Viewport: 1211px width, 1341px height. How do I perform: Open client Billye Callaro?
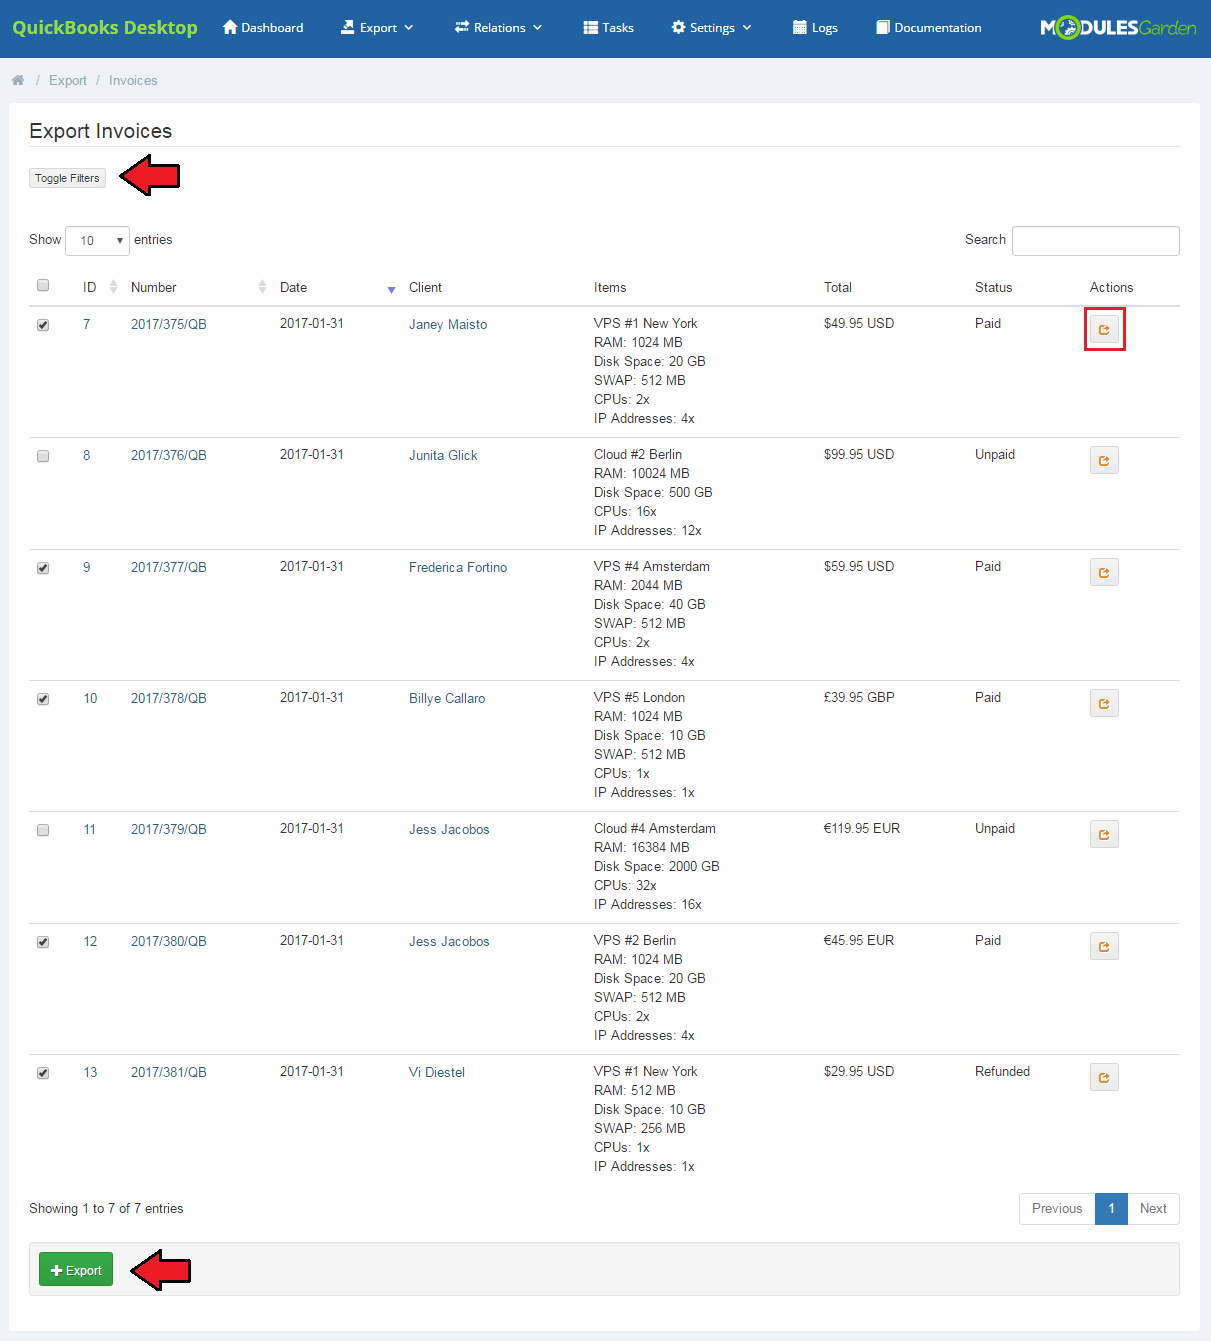[x=447, y=698]
